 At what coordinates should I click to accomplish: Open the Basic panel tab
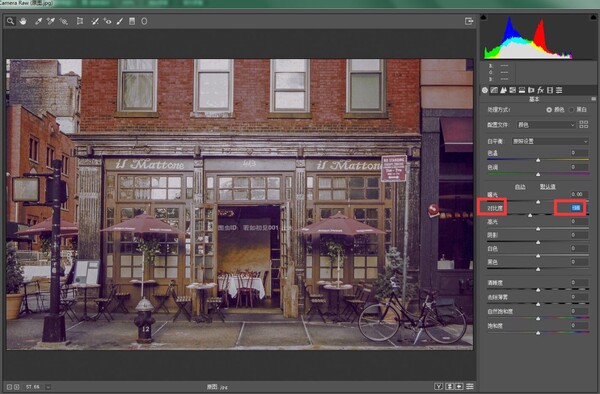coord(485,90)
